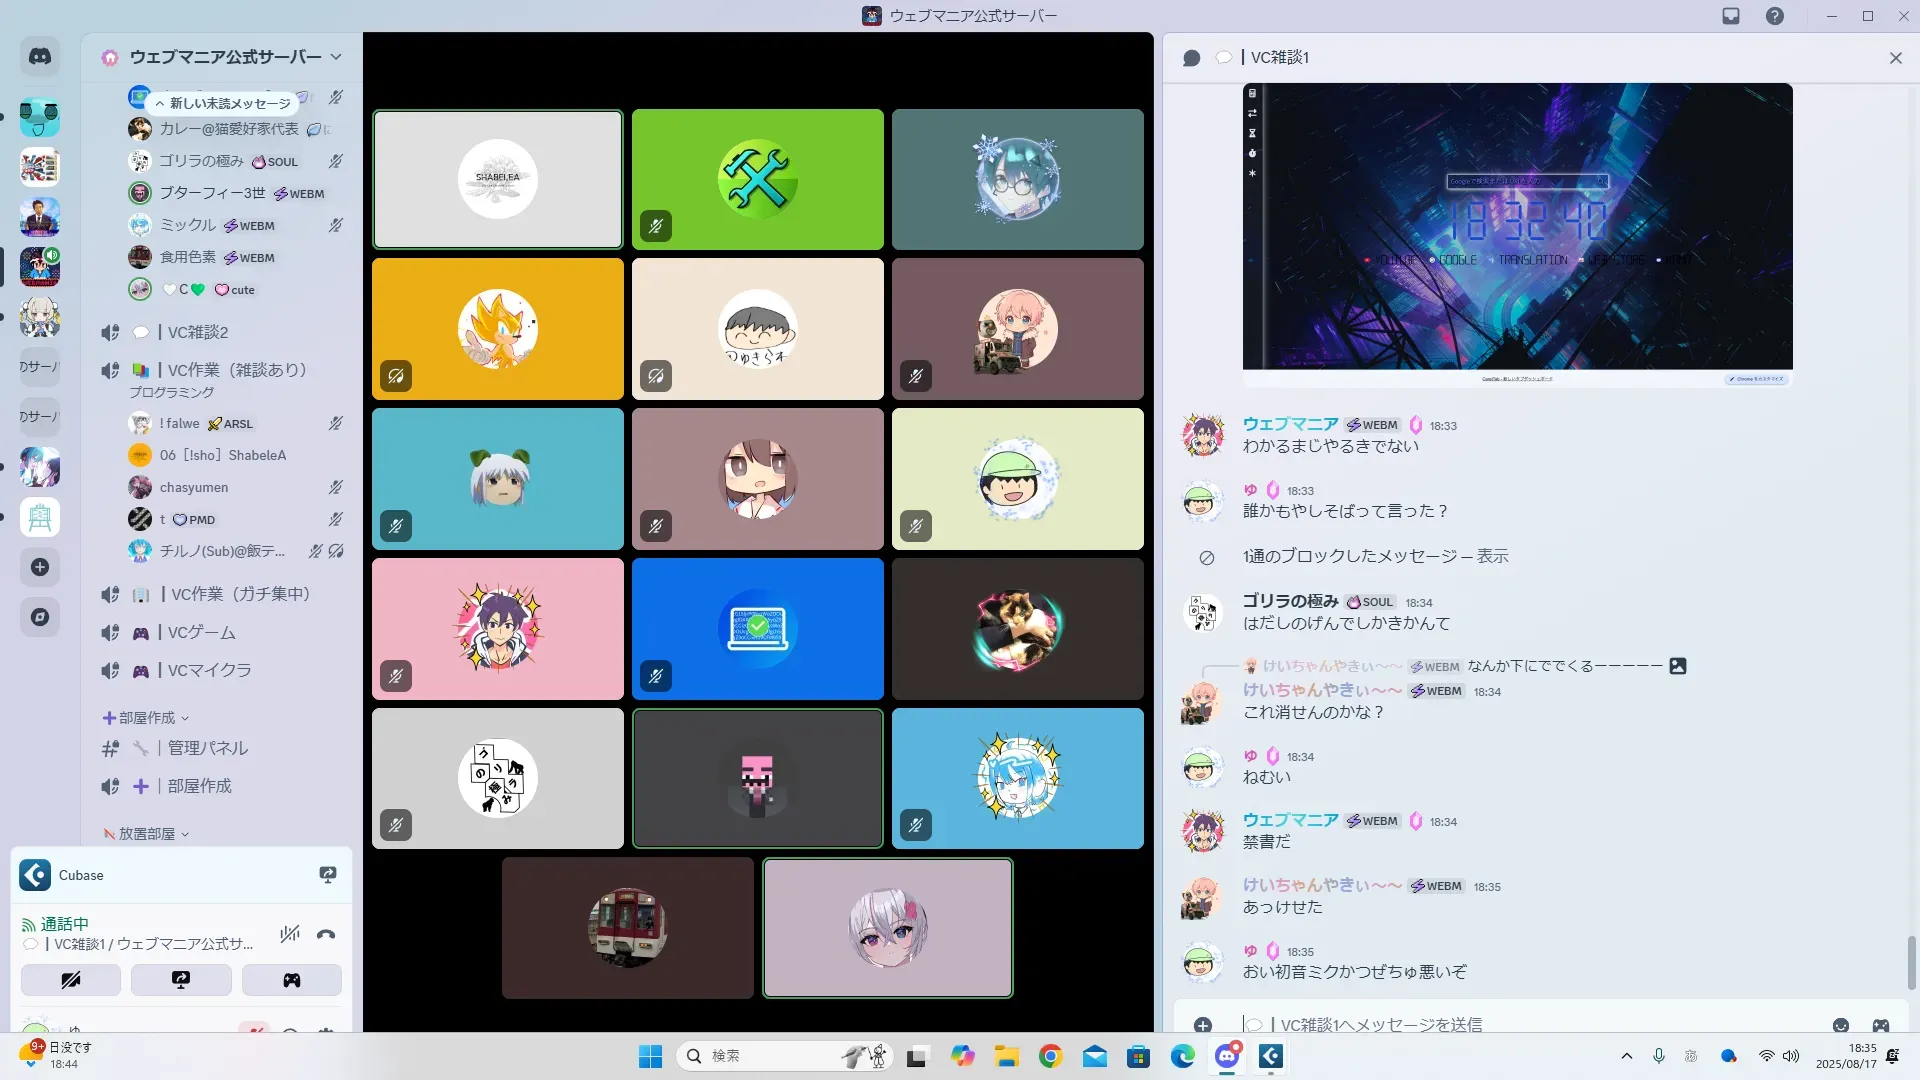Open the help question mark icon
The width and height of the screenshot is (1920, 1080).
pyautogui.click(x=1774, y=16)
